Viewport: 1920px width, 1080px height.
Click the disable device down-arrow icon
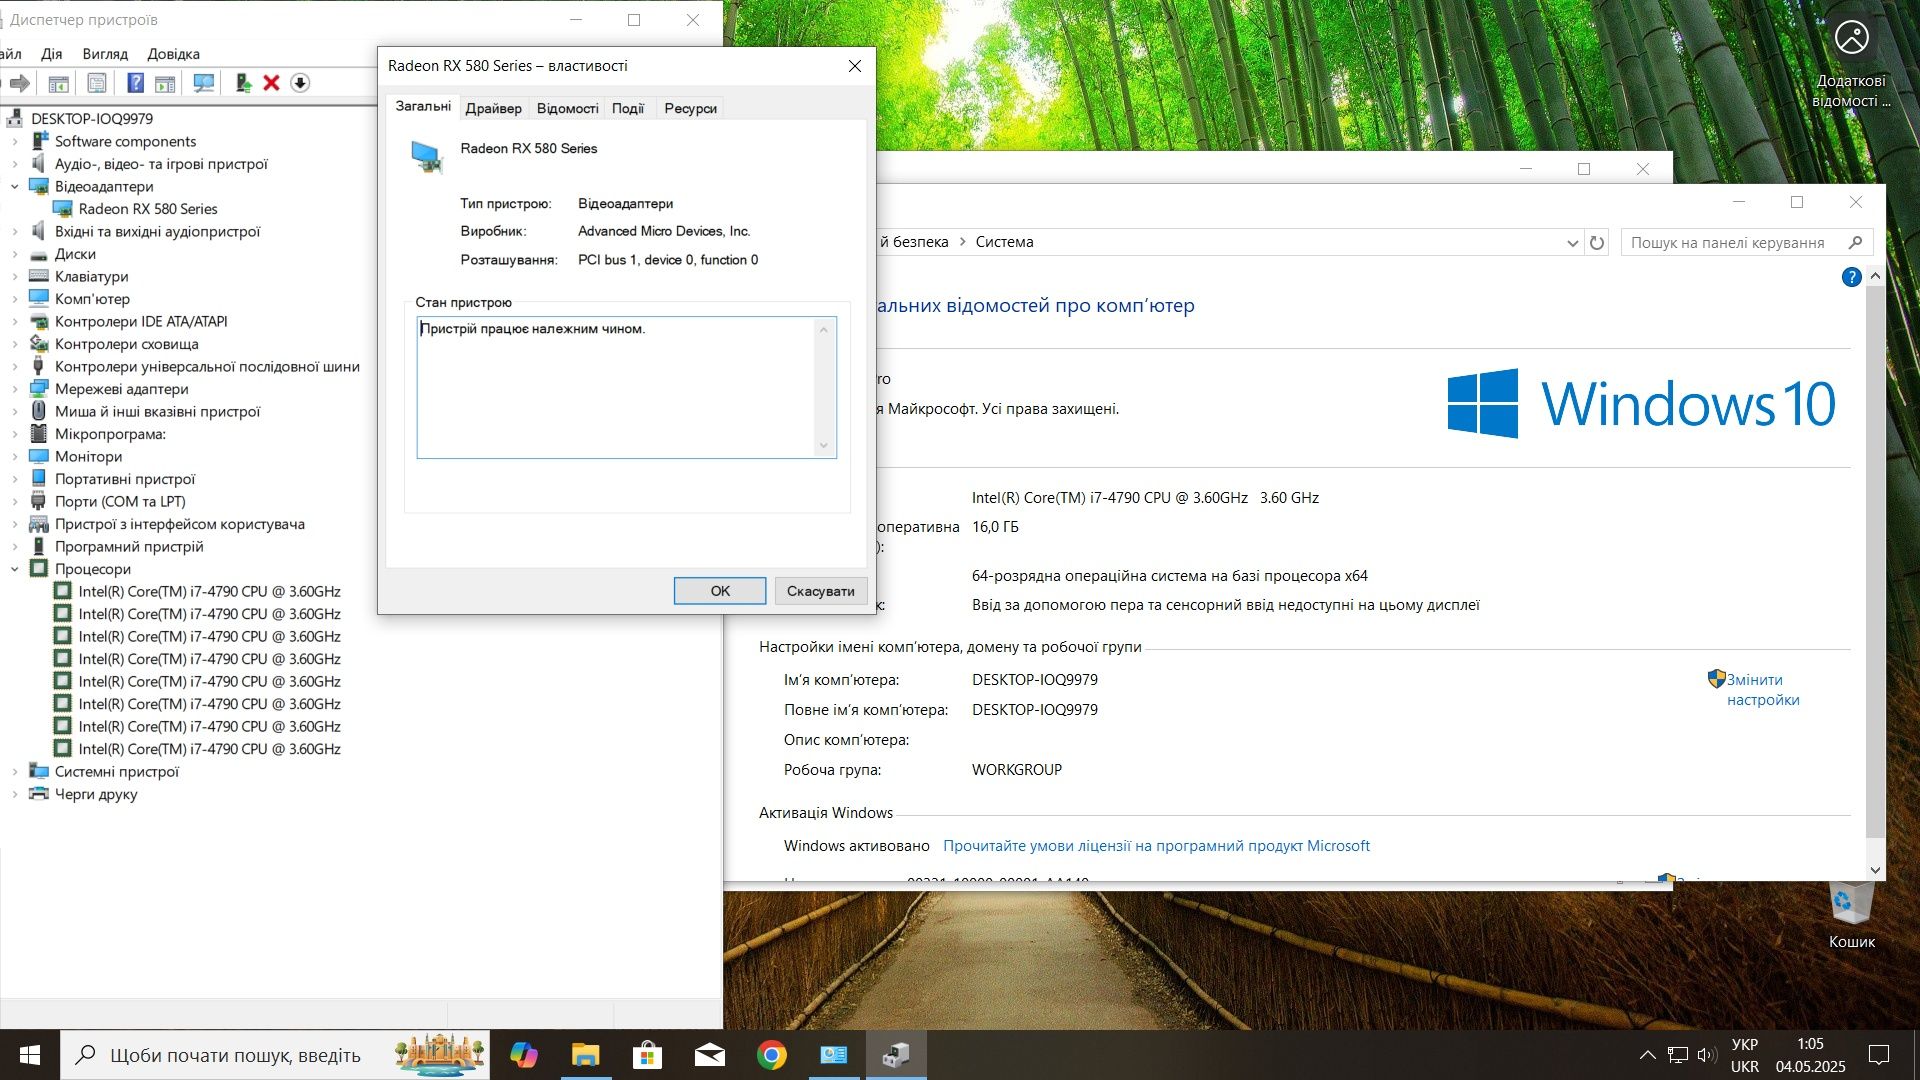tap(300, 83)
